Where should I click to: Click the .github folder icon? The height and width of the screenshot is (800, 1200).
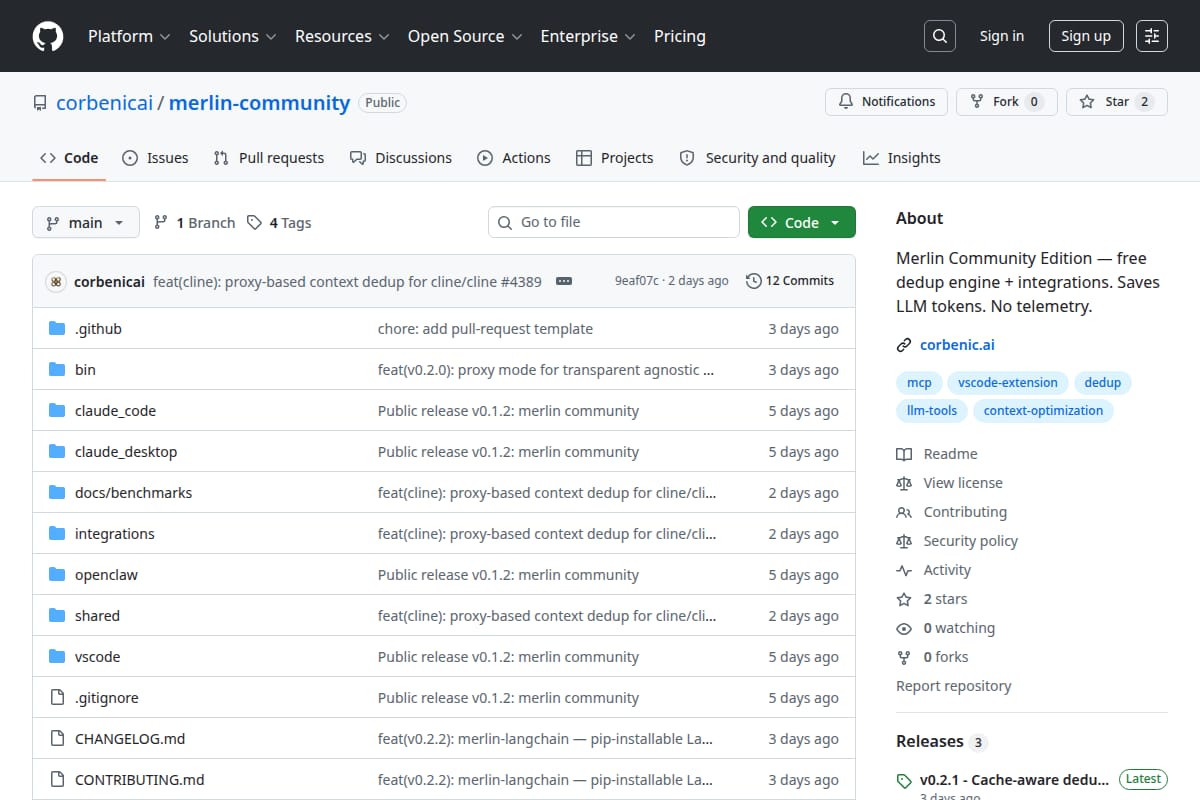click(x=57, y=329)
